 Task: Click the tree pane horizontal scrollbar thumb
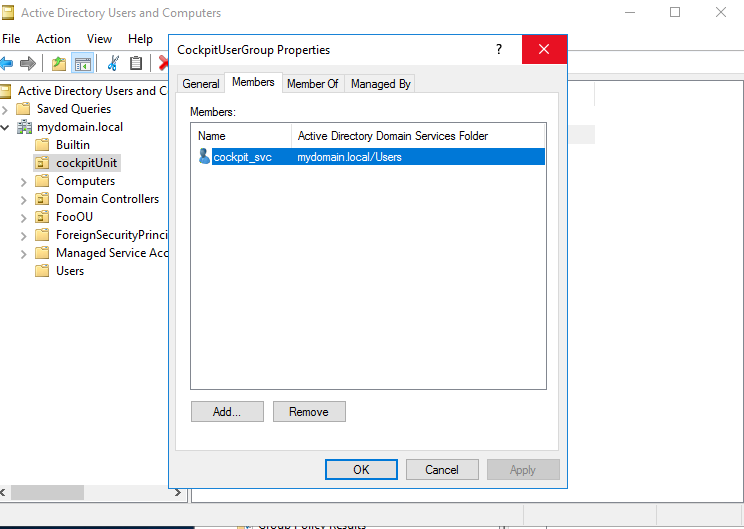47,492
